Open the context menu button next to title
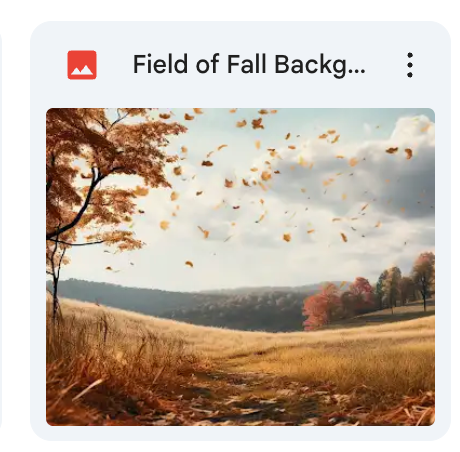 tap(410, 65)
